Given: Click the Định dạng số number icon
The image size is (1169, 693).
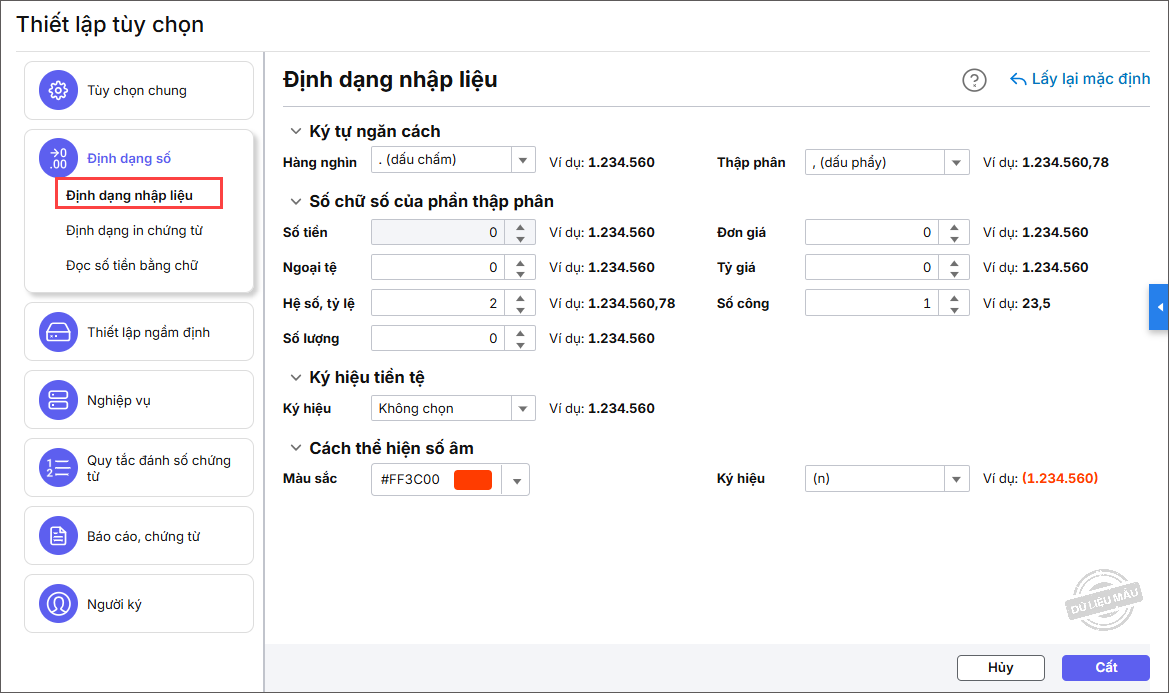Looking at the screenshot, I should (x=58, y=158).
